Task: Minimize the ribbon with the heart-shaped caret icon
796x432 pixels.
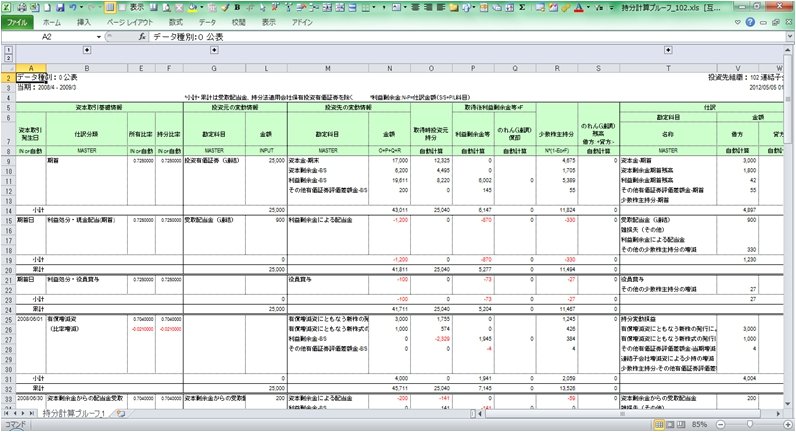Action: (738, 22)
